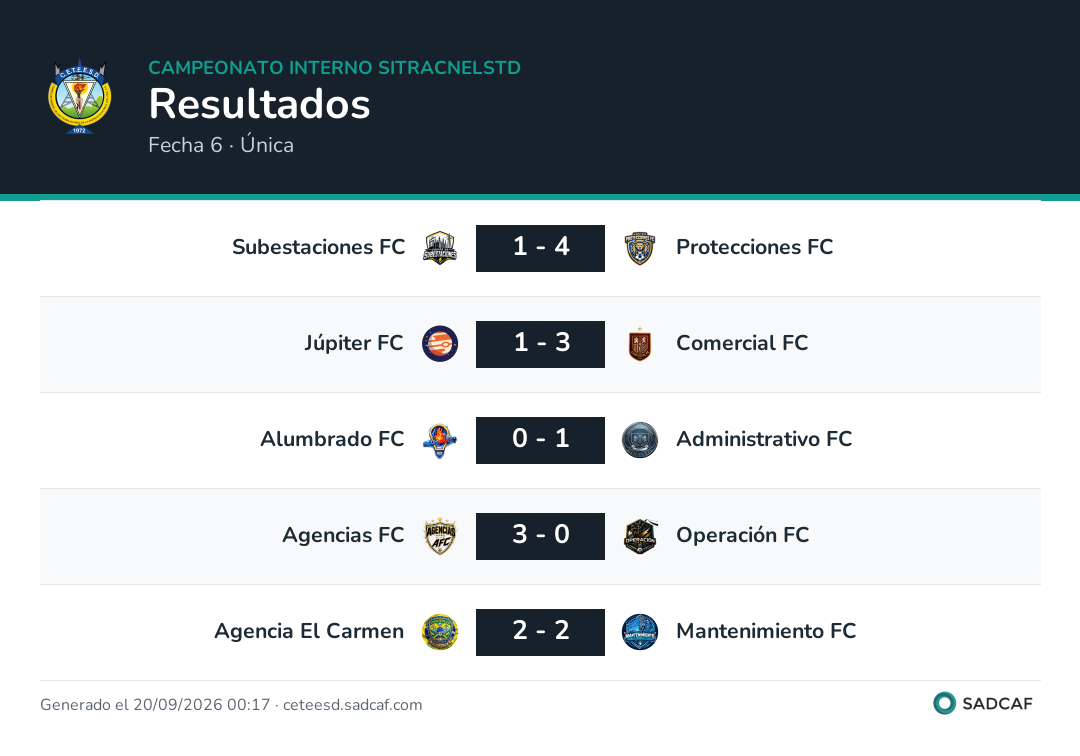Click the CETEESD league crest logo
Image resolution: width=1080 pixels, height=756 pixels.
pos(79,96)
